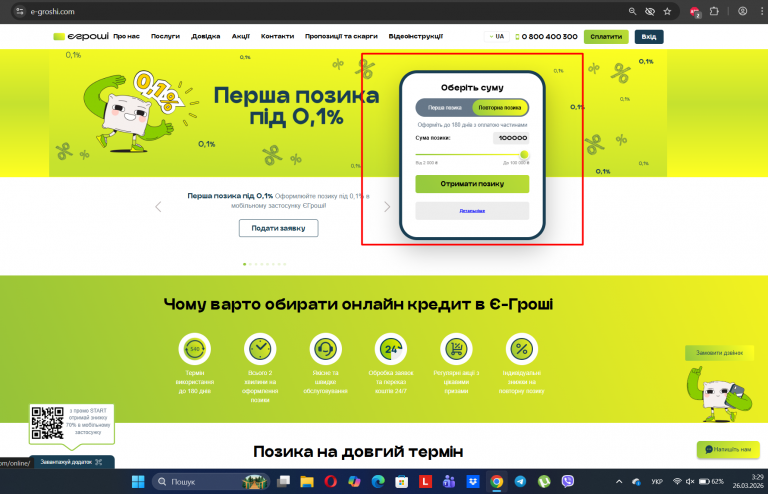
Task: Click the Сплатити button
Action: (x=606, y=37)
